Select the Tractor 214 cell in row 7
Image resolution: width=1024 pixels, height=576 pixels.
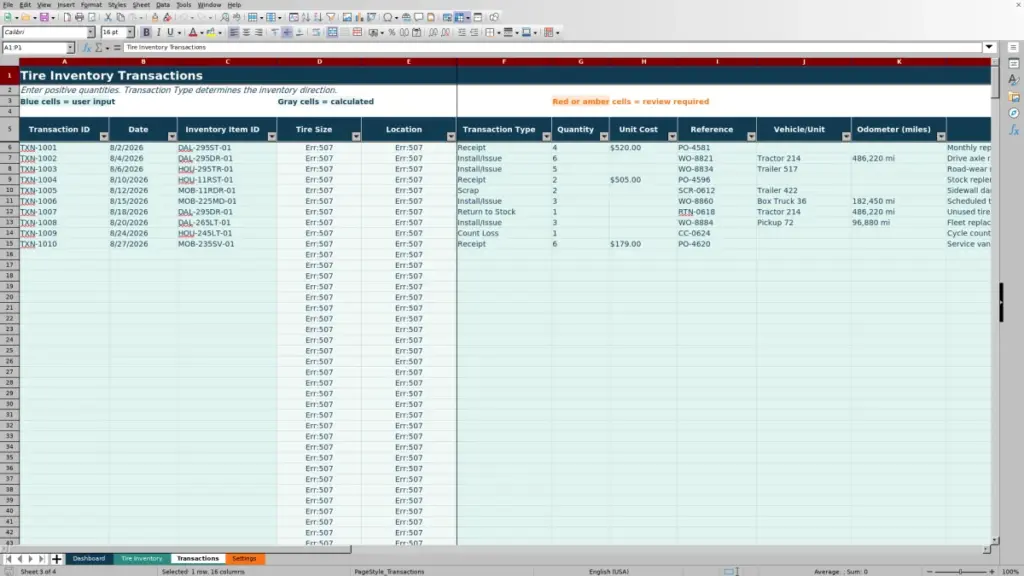[803, 159]
